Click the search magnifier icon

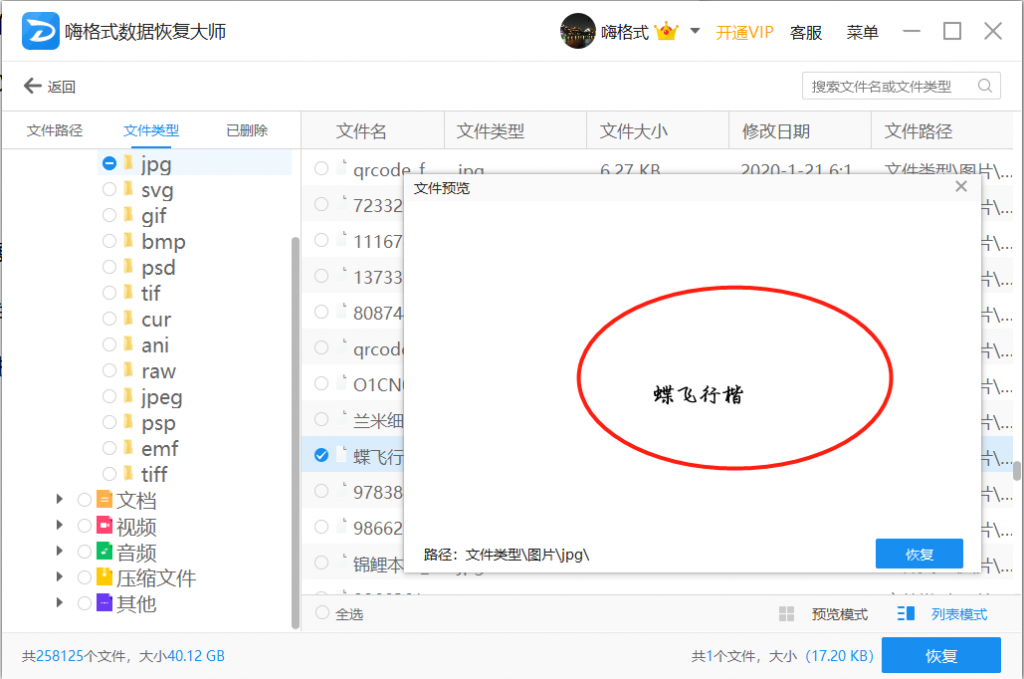click(x=985, y=86)
